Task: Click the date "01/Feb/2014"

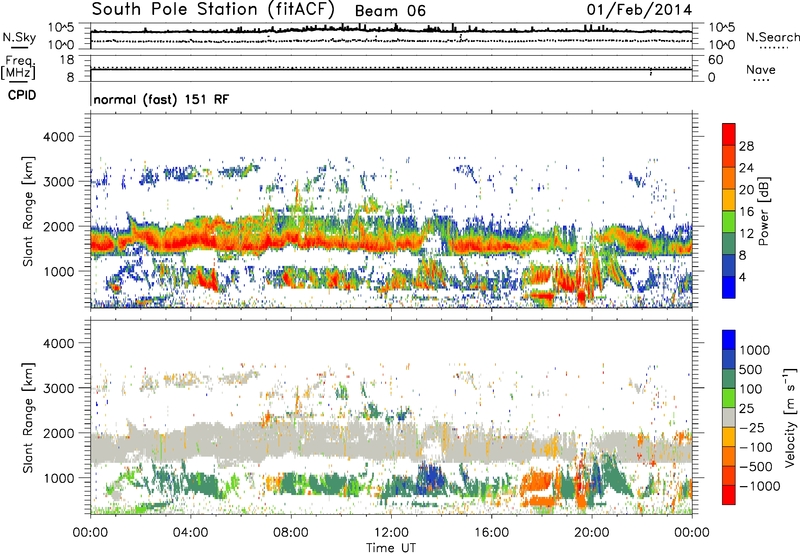Action: (x=639, y=10)
